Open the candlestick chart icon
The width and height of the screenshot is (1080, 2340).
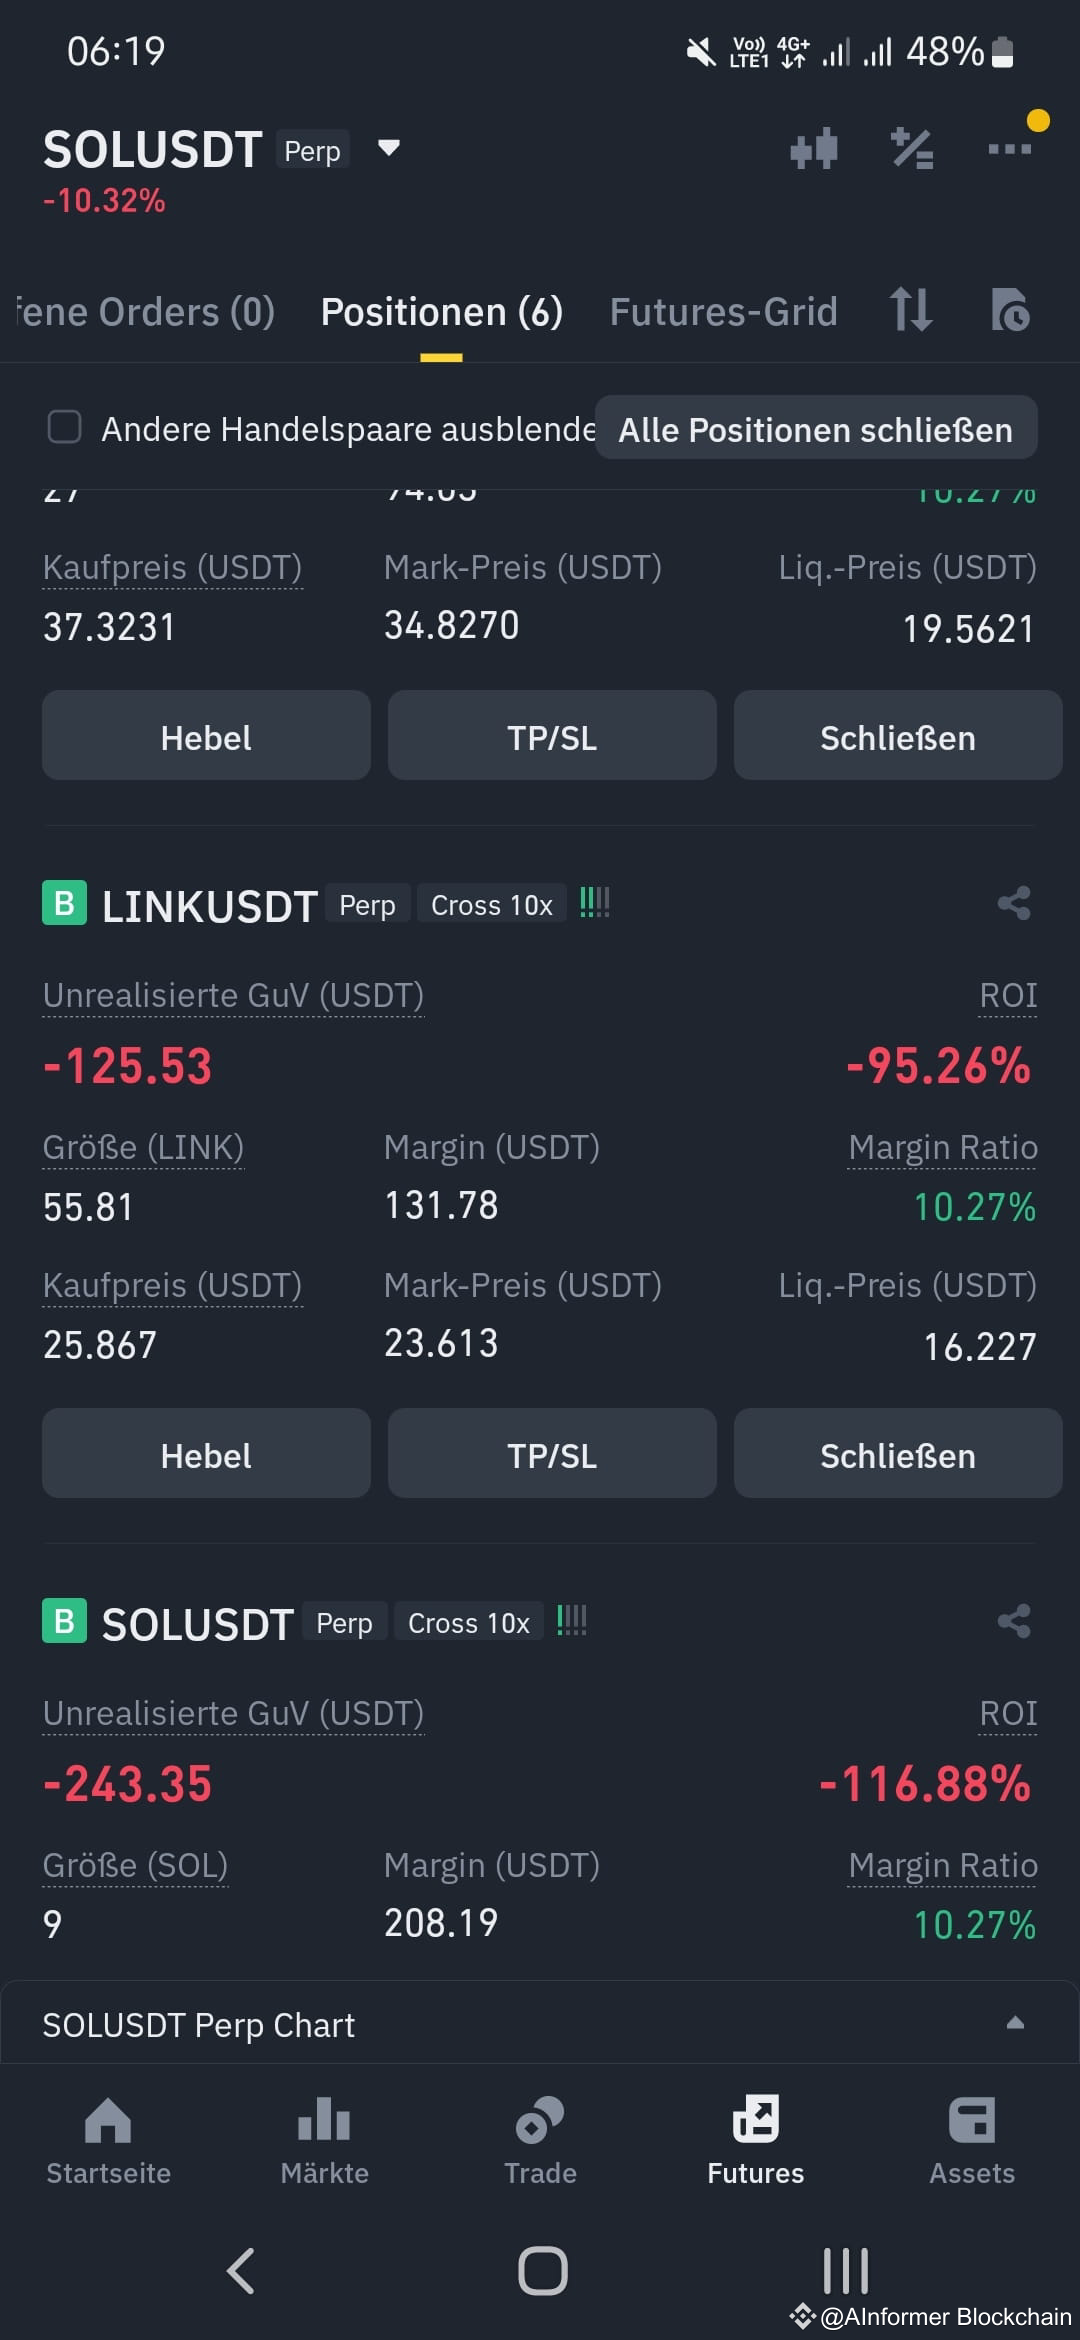pyautogui.click(x=813, y=149)
